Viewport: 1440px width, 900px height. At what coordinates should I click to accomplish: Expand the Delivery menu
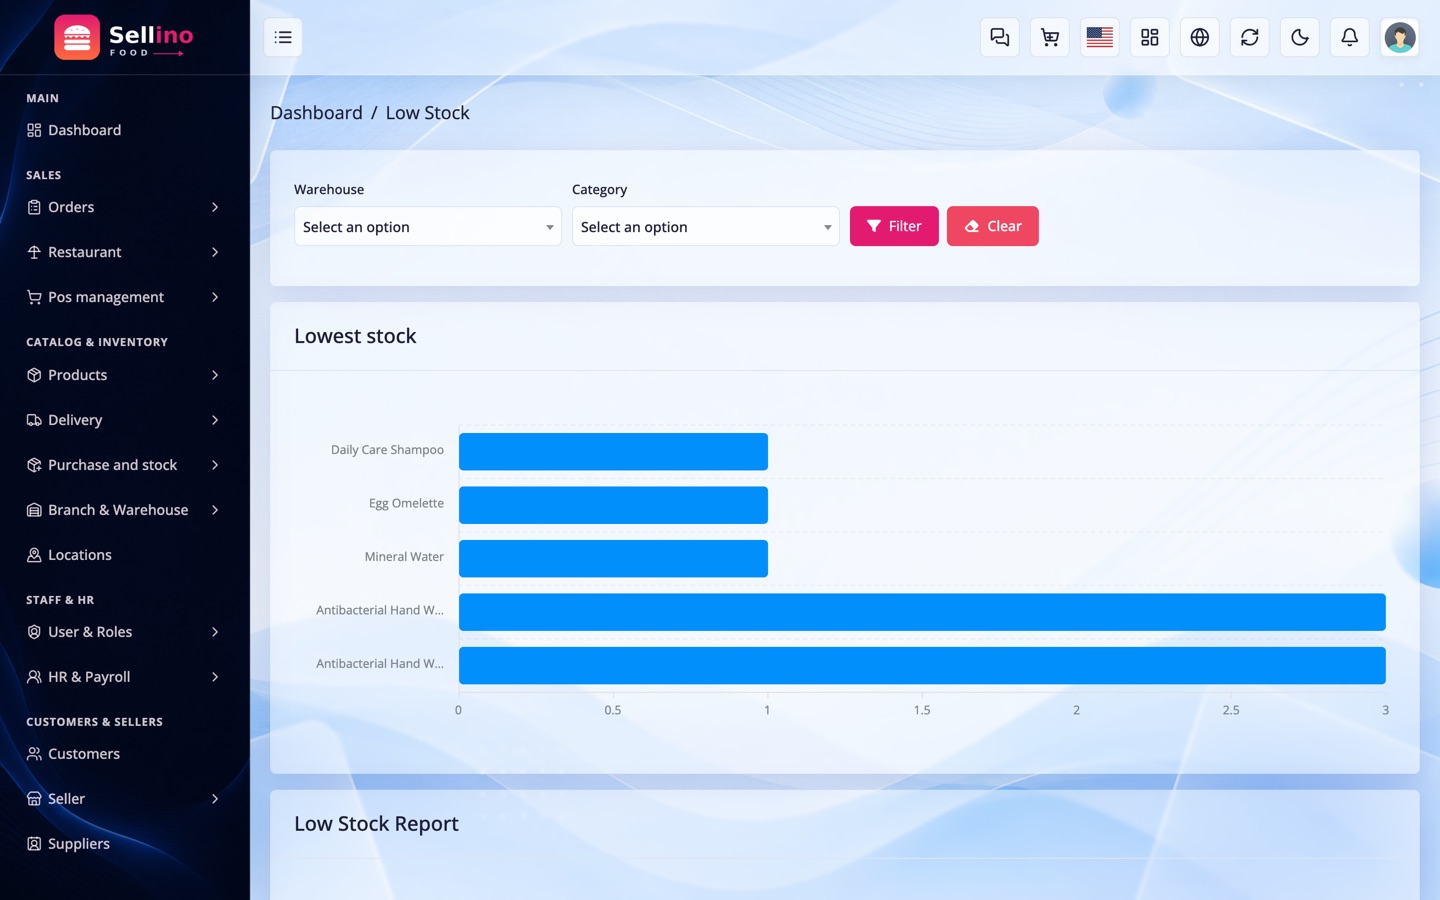(x=124, y=420)
